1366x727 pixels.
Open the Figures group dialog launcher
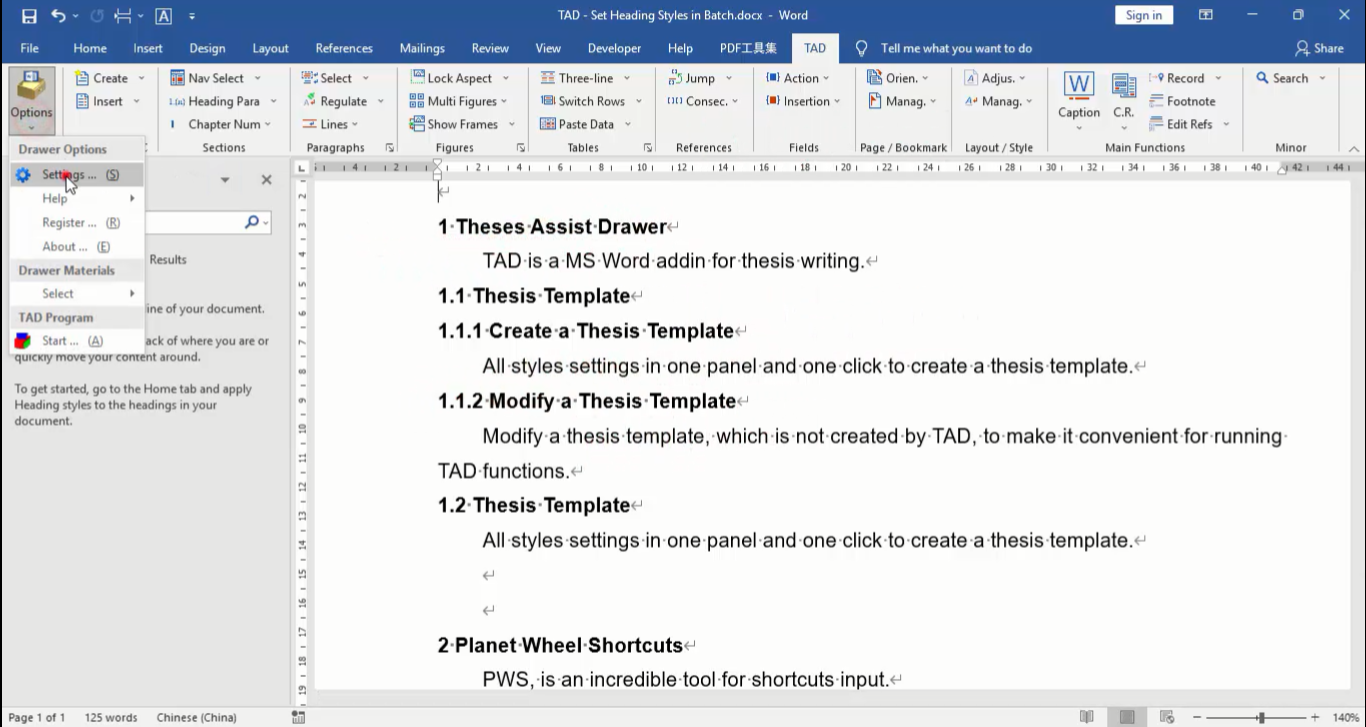(520, 147)
